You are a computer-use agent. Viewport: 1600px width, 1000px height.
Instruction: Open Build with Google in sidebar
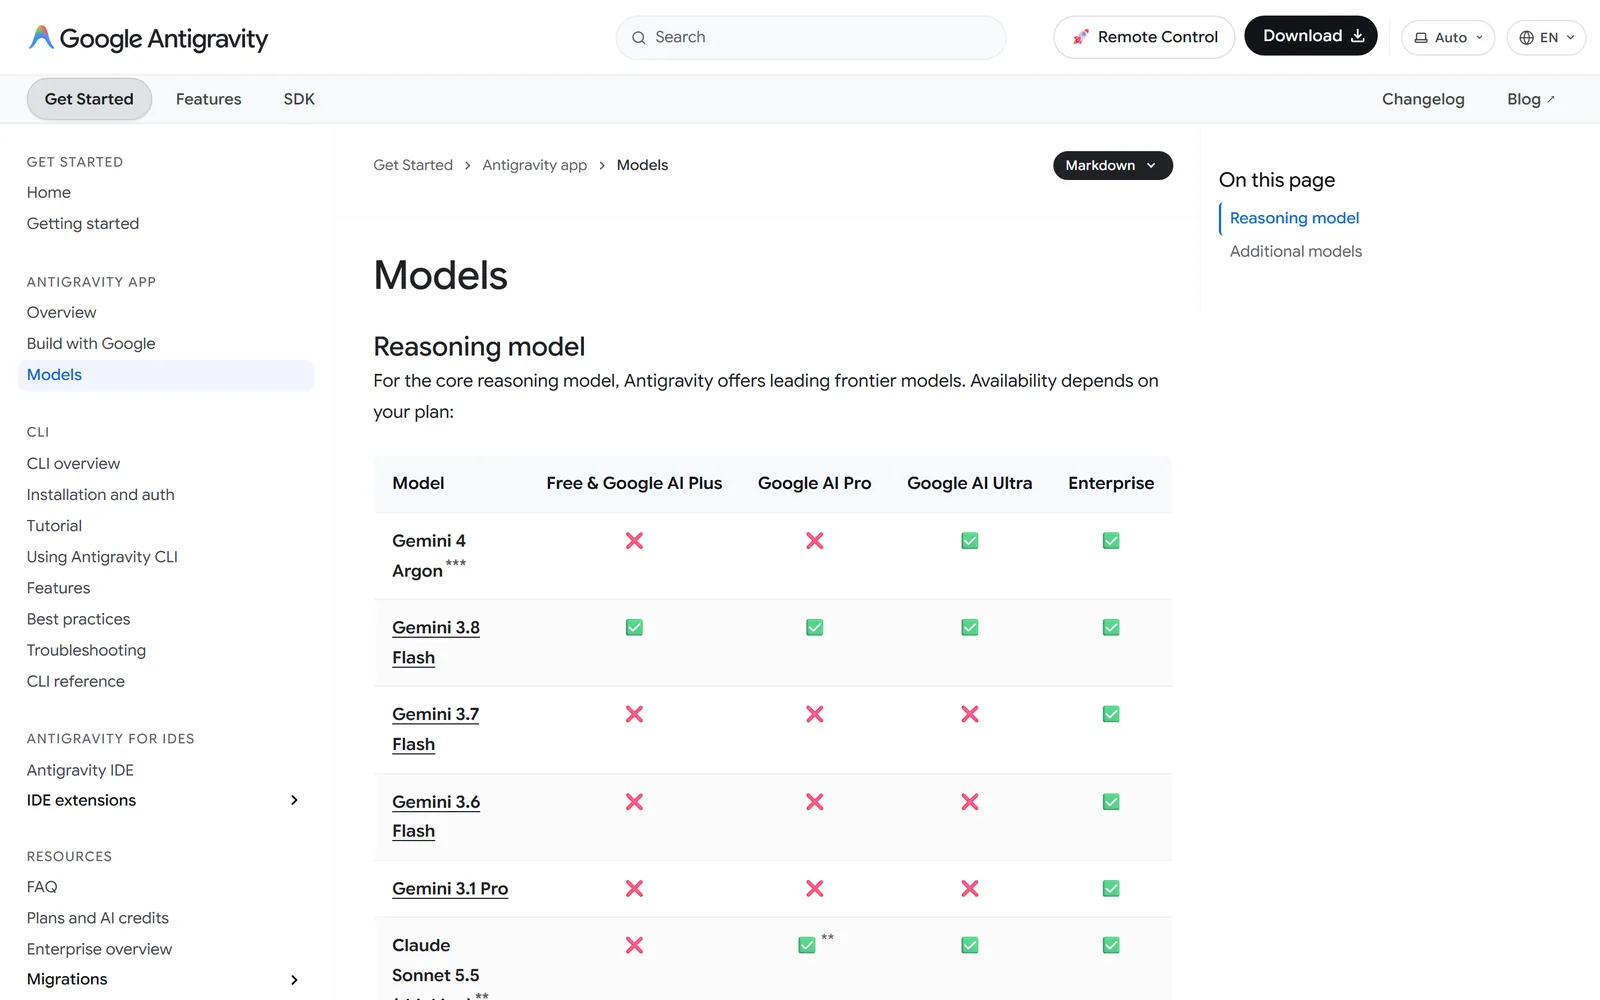click(91, 343)
